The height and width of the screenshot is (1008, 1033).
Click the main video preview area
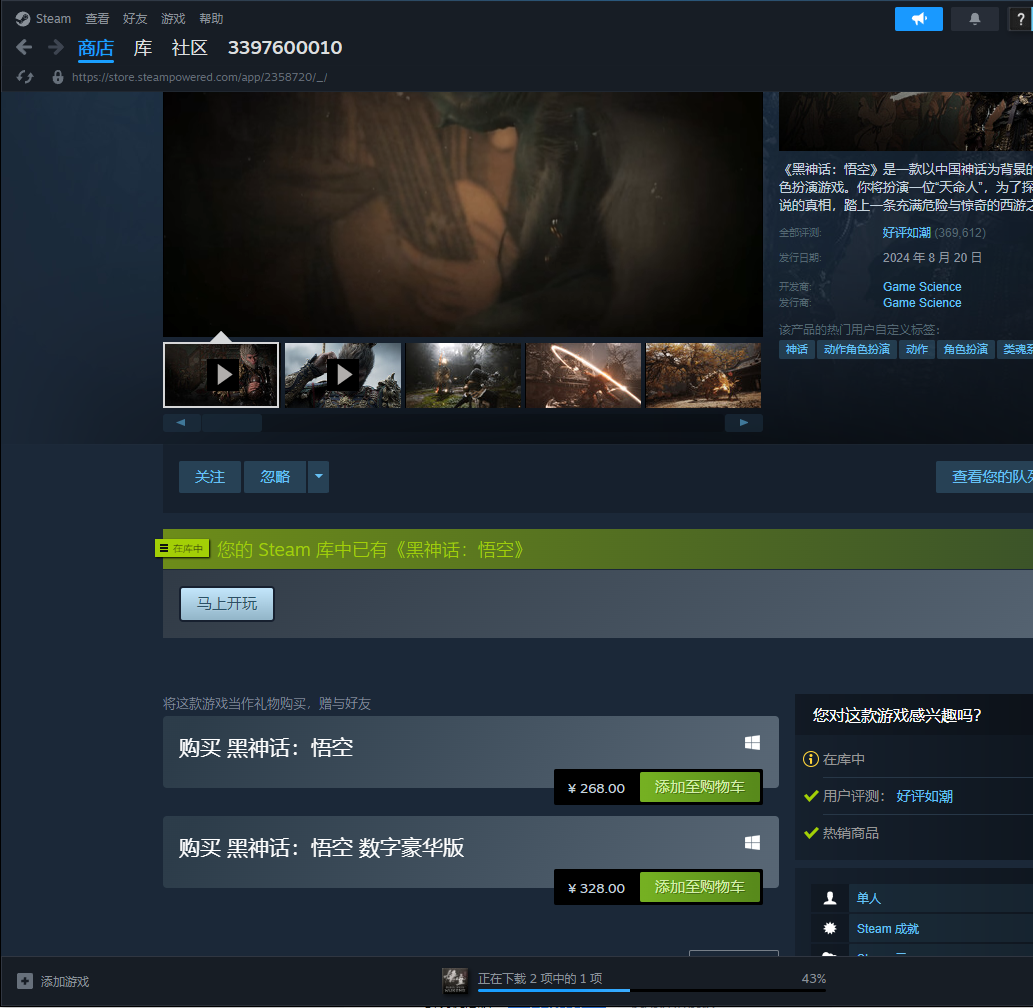(462, 214)
